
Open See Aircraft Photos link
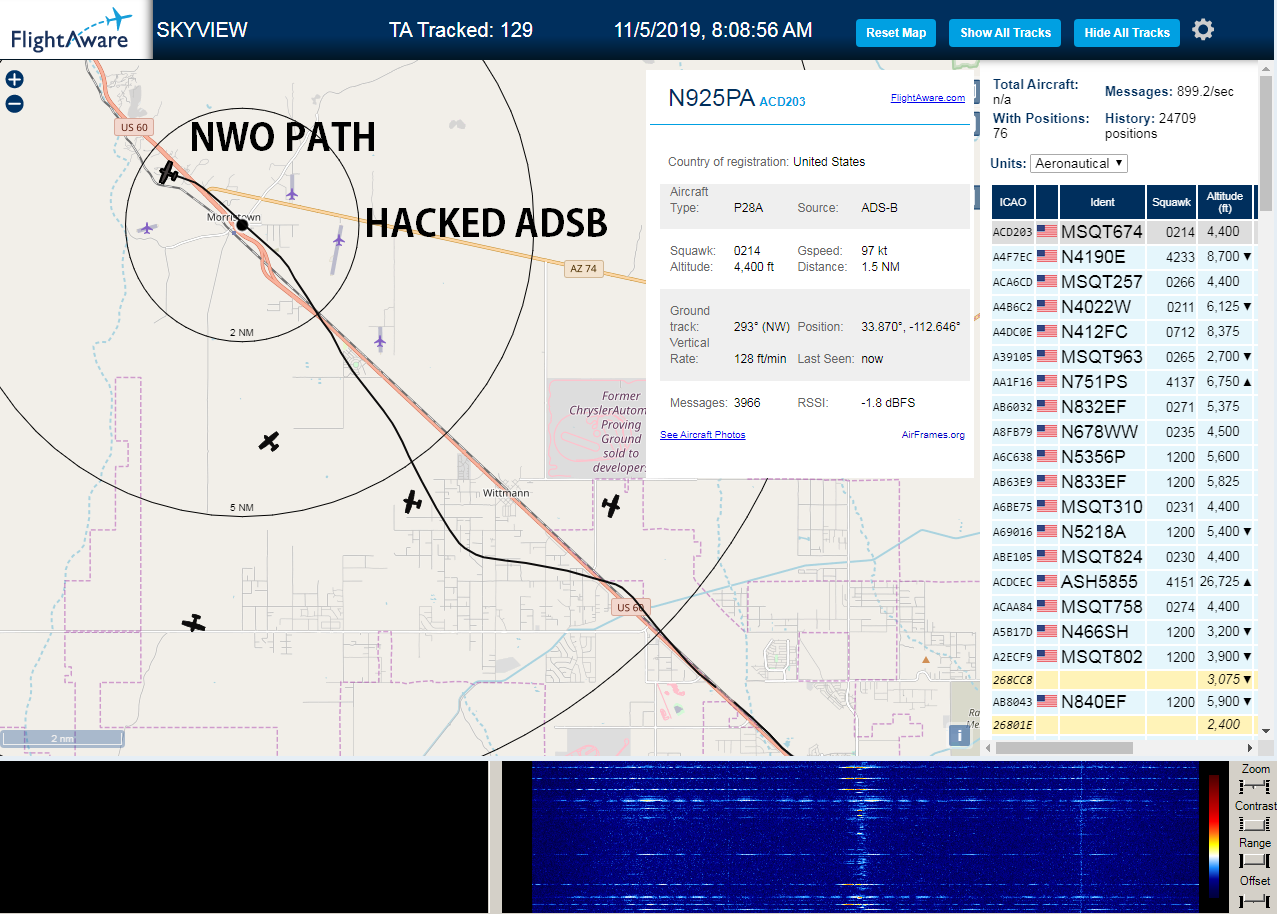702,435
